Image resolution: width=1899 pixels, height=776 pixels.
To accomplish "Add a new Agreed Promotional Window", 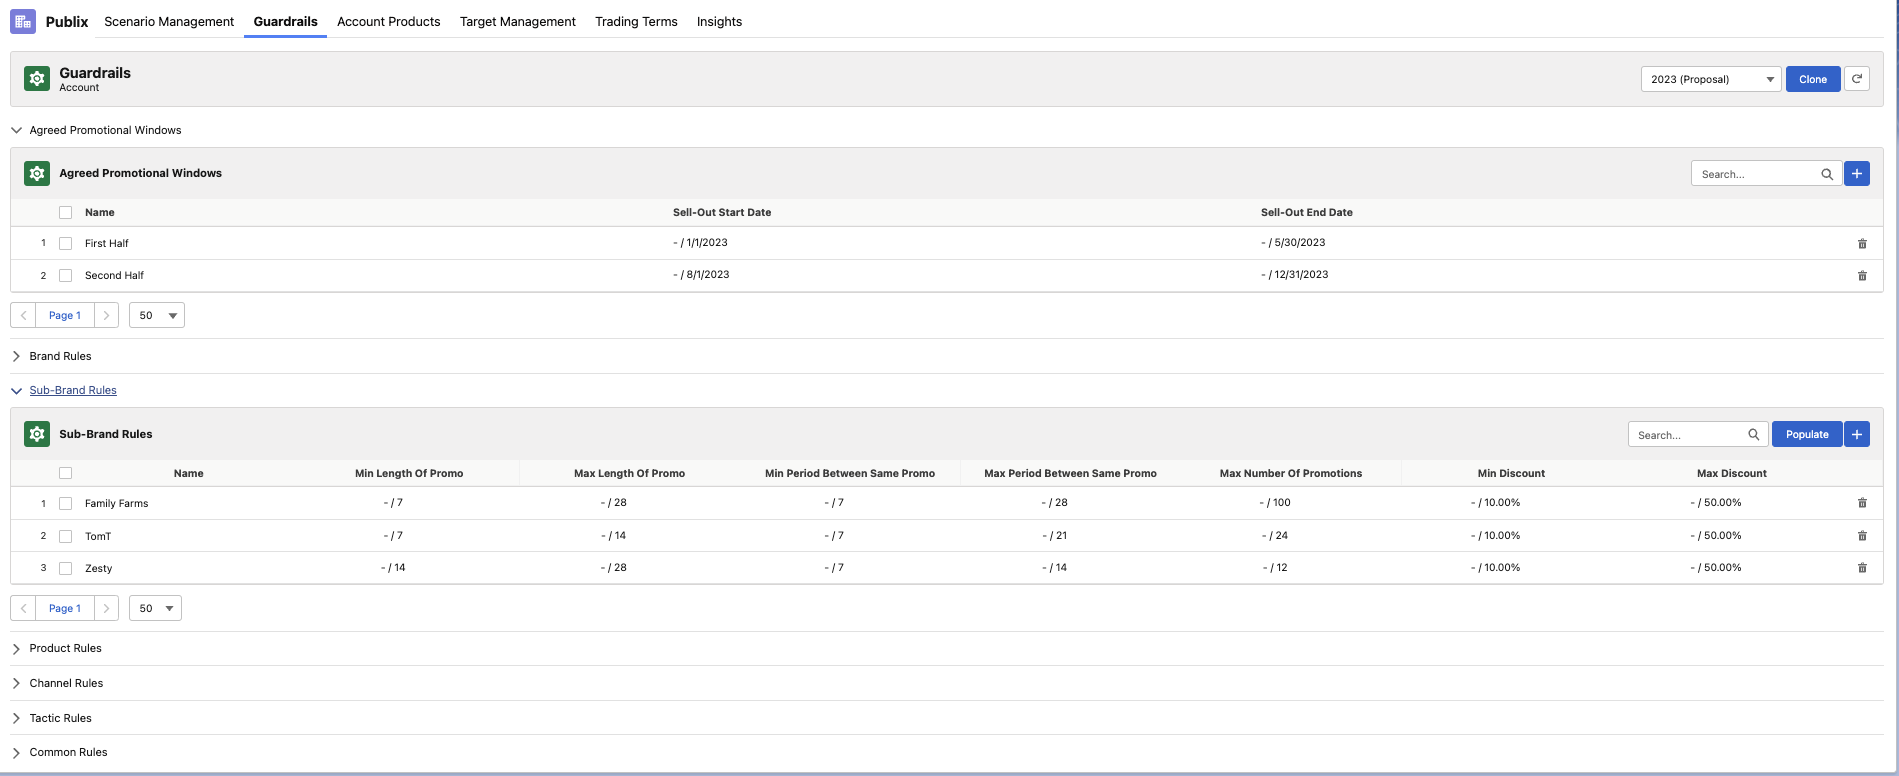I will pos(1857,174).
